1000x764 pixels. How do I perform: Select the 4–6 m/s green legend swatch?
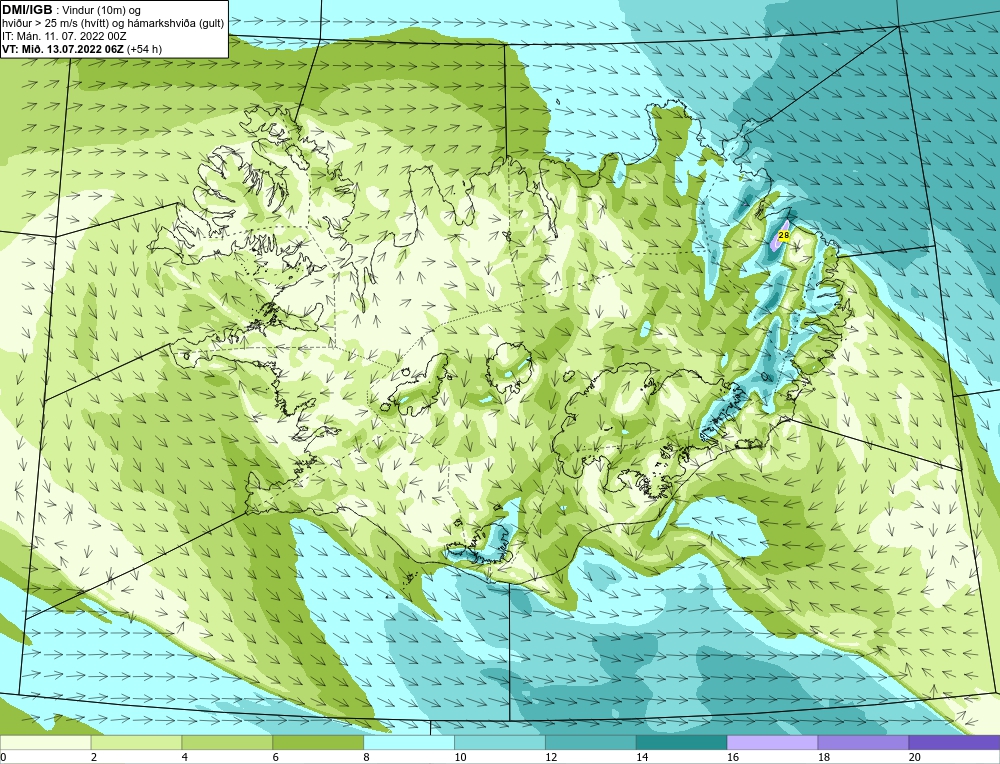pyautogui.click(x=227, y=742)
